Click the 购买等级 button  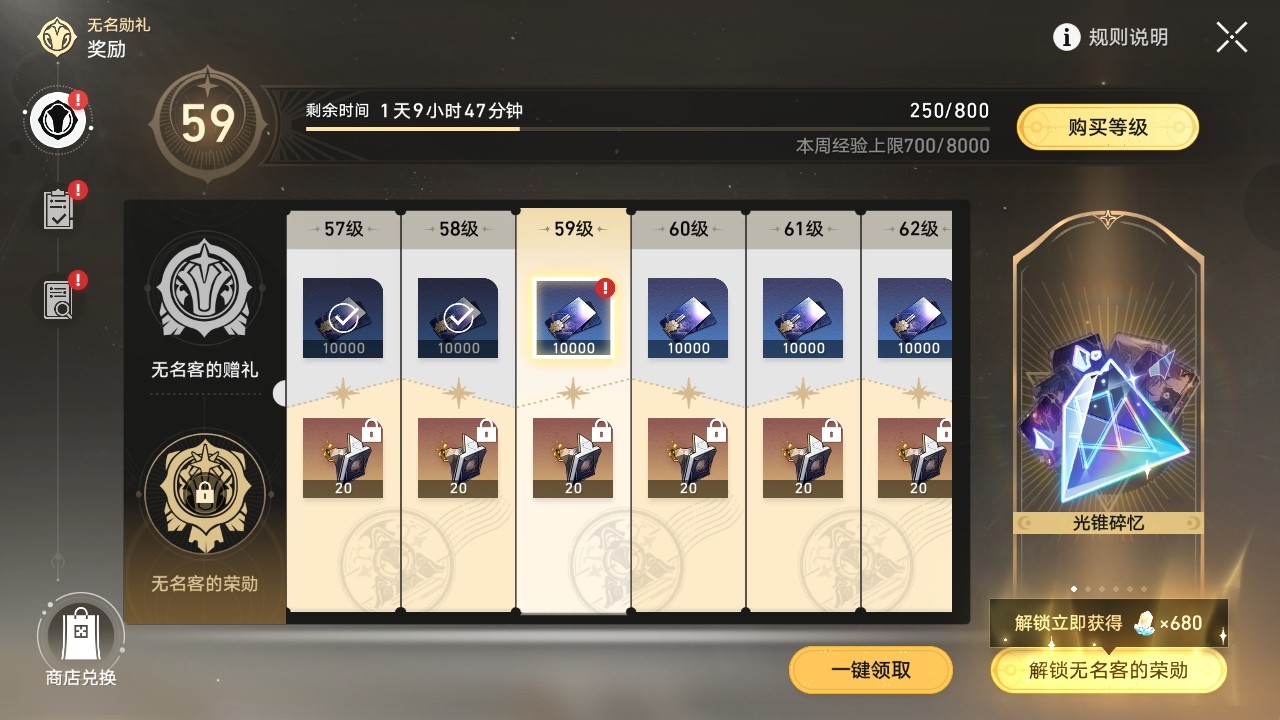[1108, 127]
